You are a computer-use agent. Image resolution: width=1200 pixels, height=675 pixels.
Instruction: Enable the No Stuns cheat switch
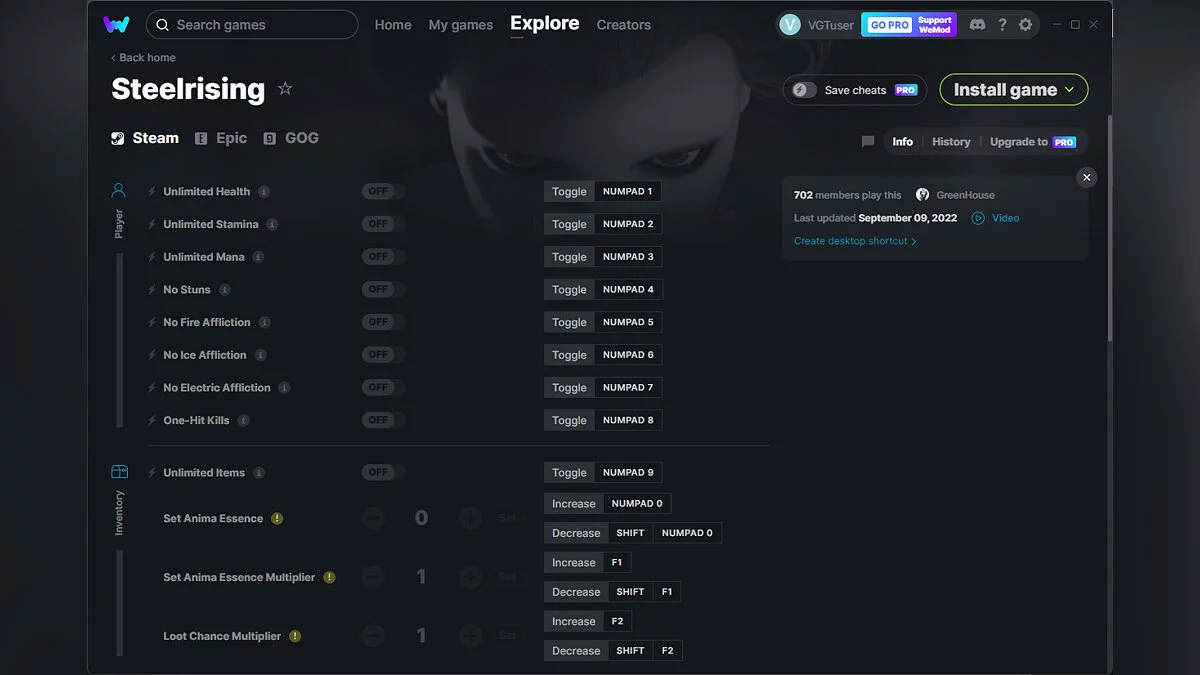pyautogui.click(x=381, y=289)
